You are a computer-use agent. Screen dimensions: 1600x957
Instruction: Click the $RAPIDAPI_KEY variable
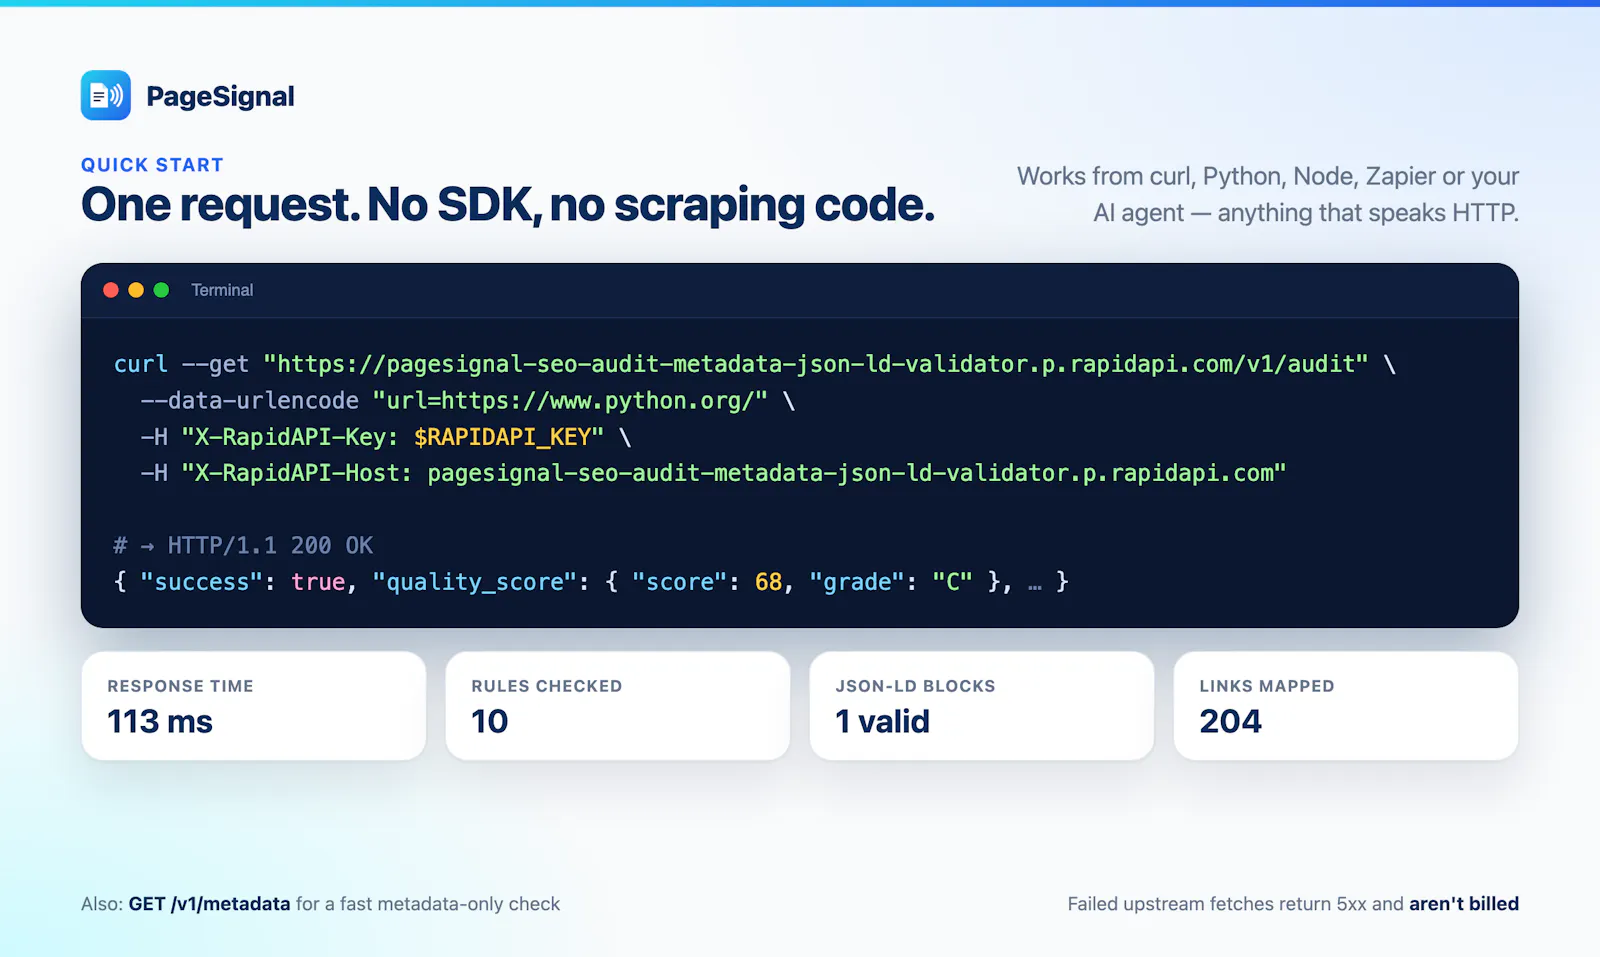pos(503,437)
